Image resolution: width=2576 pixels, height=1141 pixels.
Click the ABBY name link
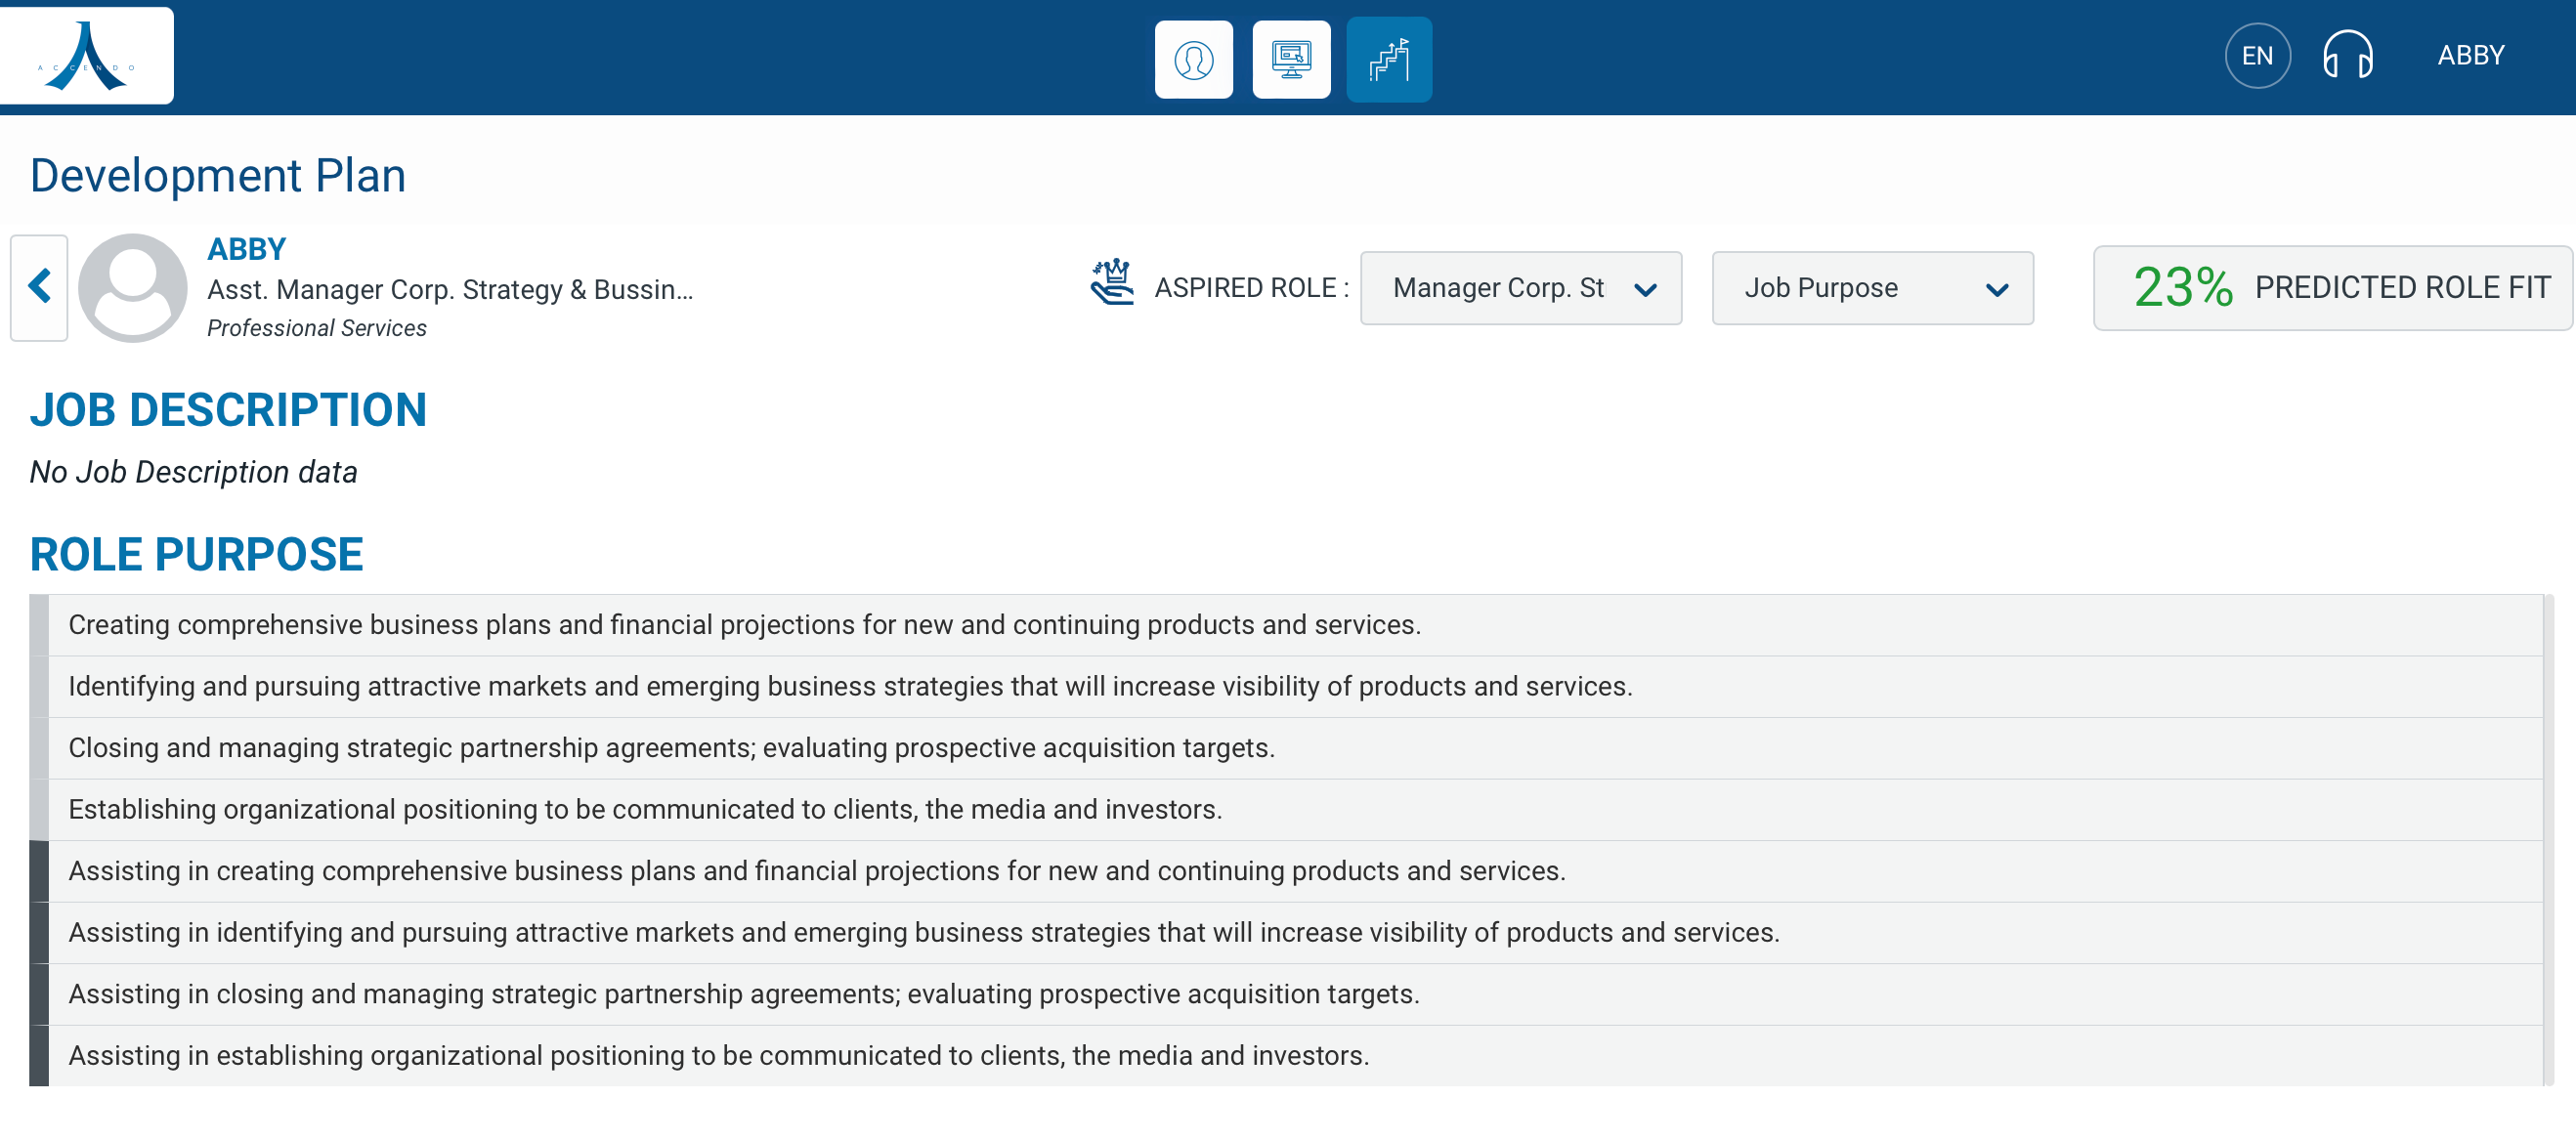pos(246,249)
